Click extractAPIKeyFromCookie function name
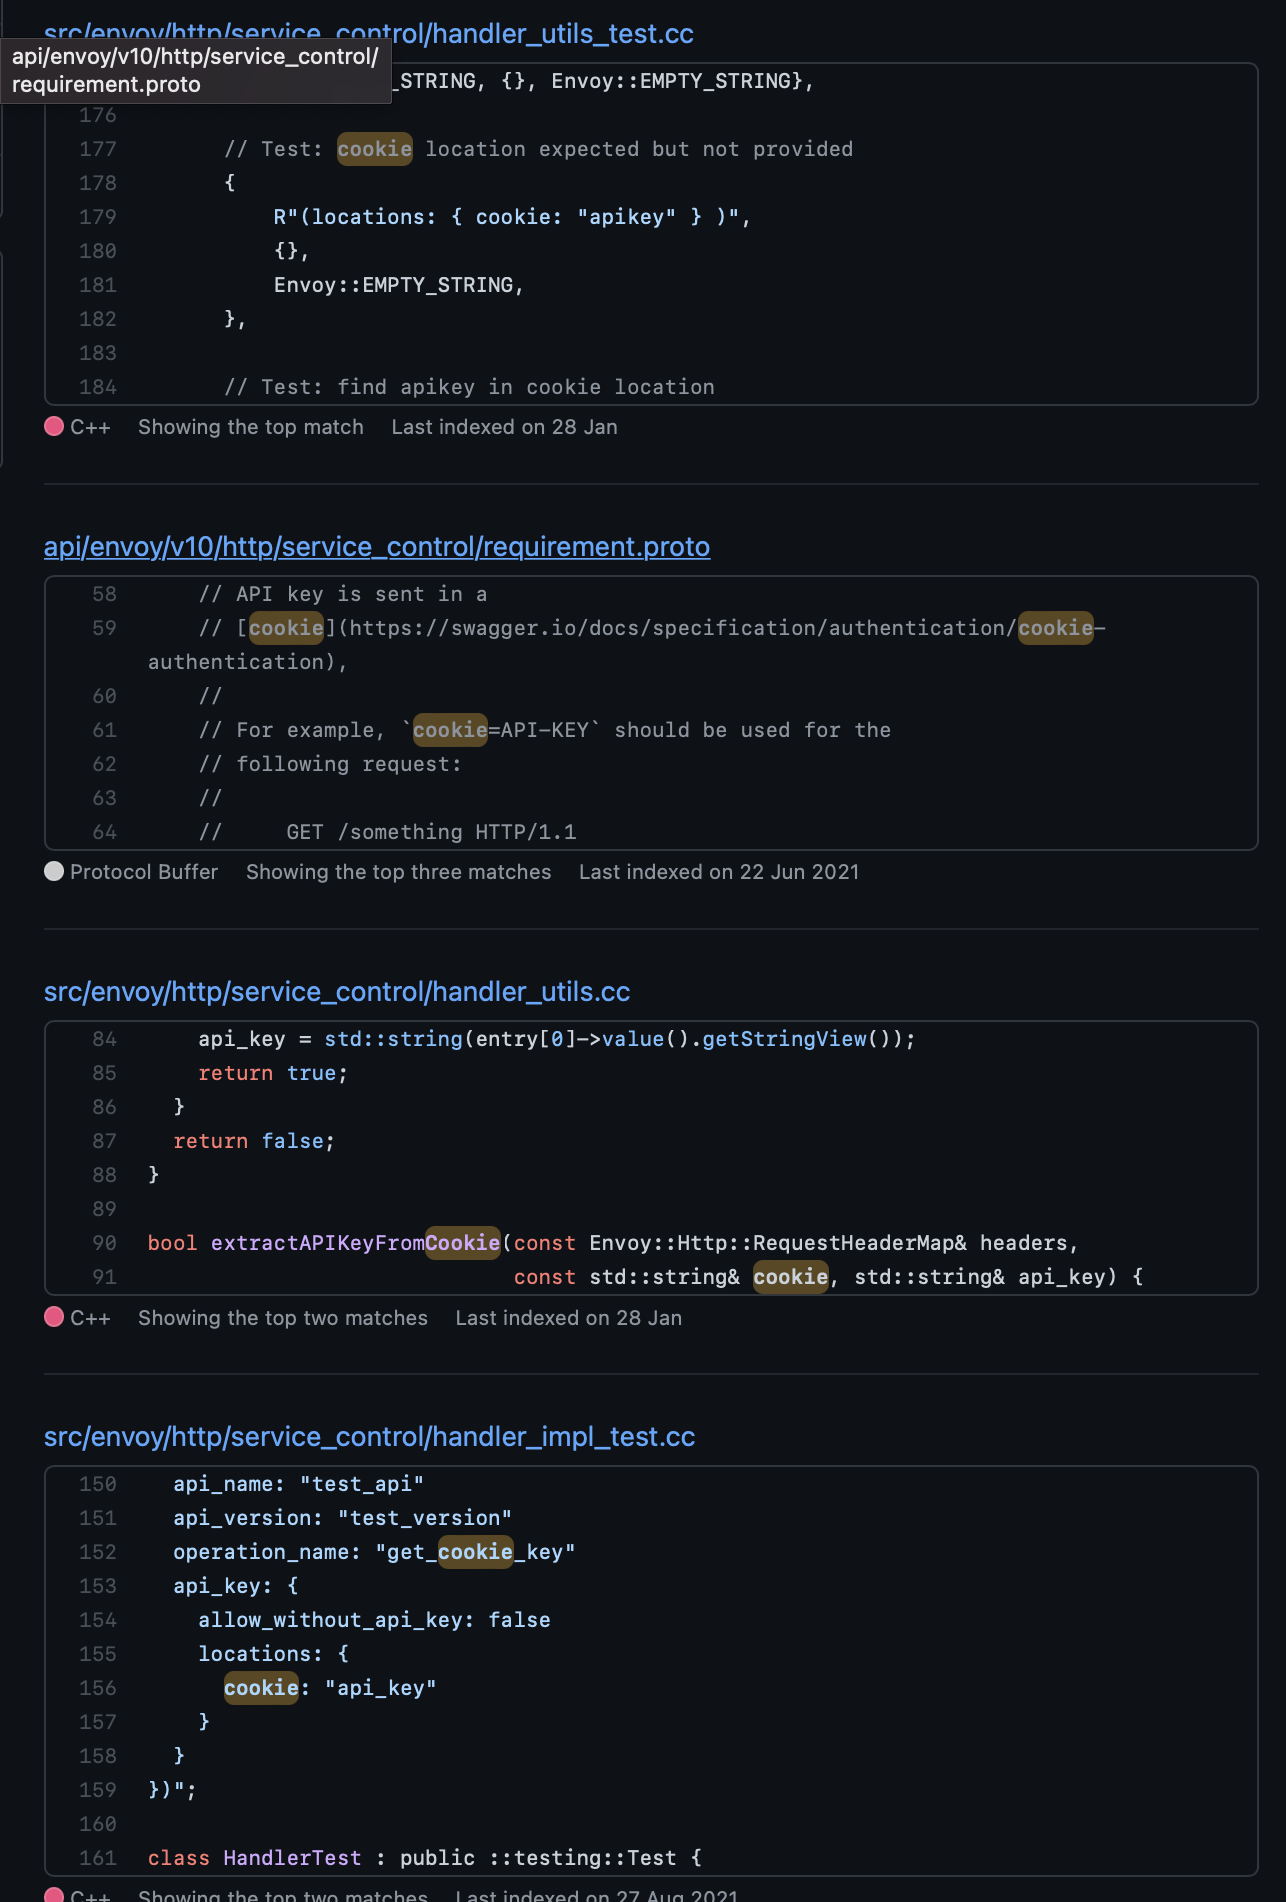The image size is (1286, 1902). 355,1243
